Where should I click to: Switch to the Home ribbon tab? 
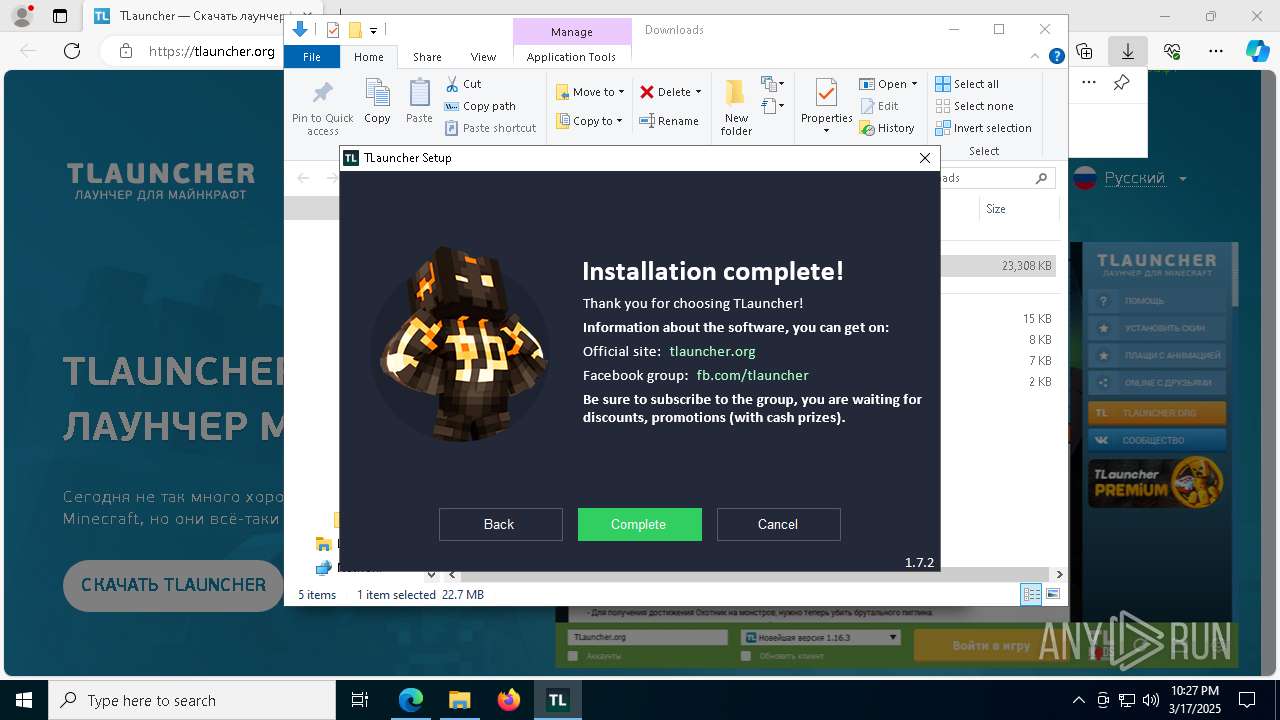(x=368, y=57)
